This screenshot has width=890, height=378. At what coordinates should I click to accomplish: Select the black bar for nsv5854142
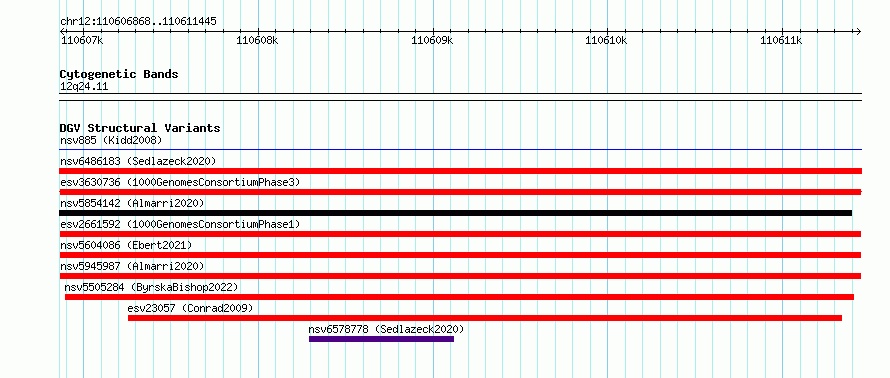tap(456, 213)
